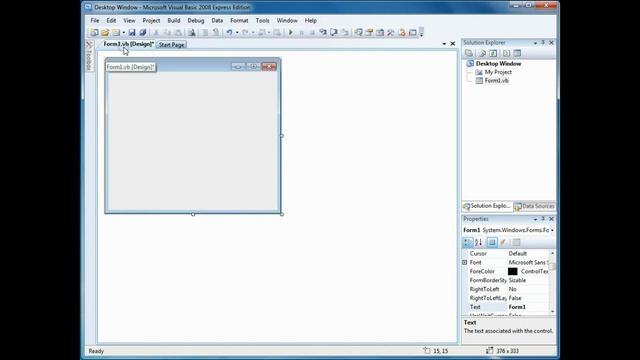This screenshot has width=640, height=360.
Task: Open the Error List toolbar icon
Action: 402,32
